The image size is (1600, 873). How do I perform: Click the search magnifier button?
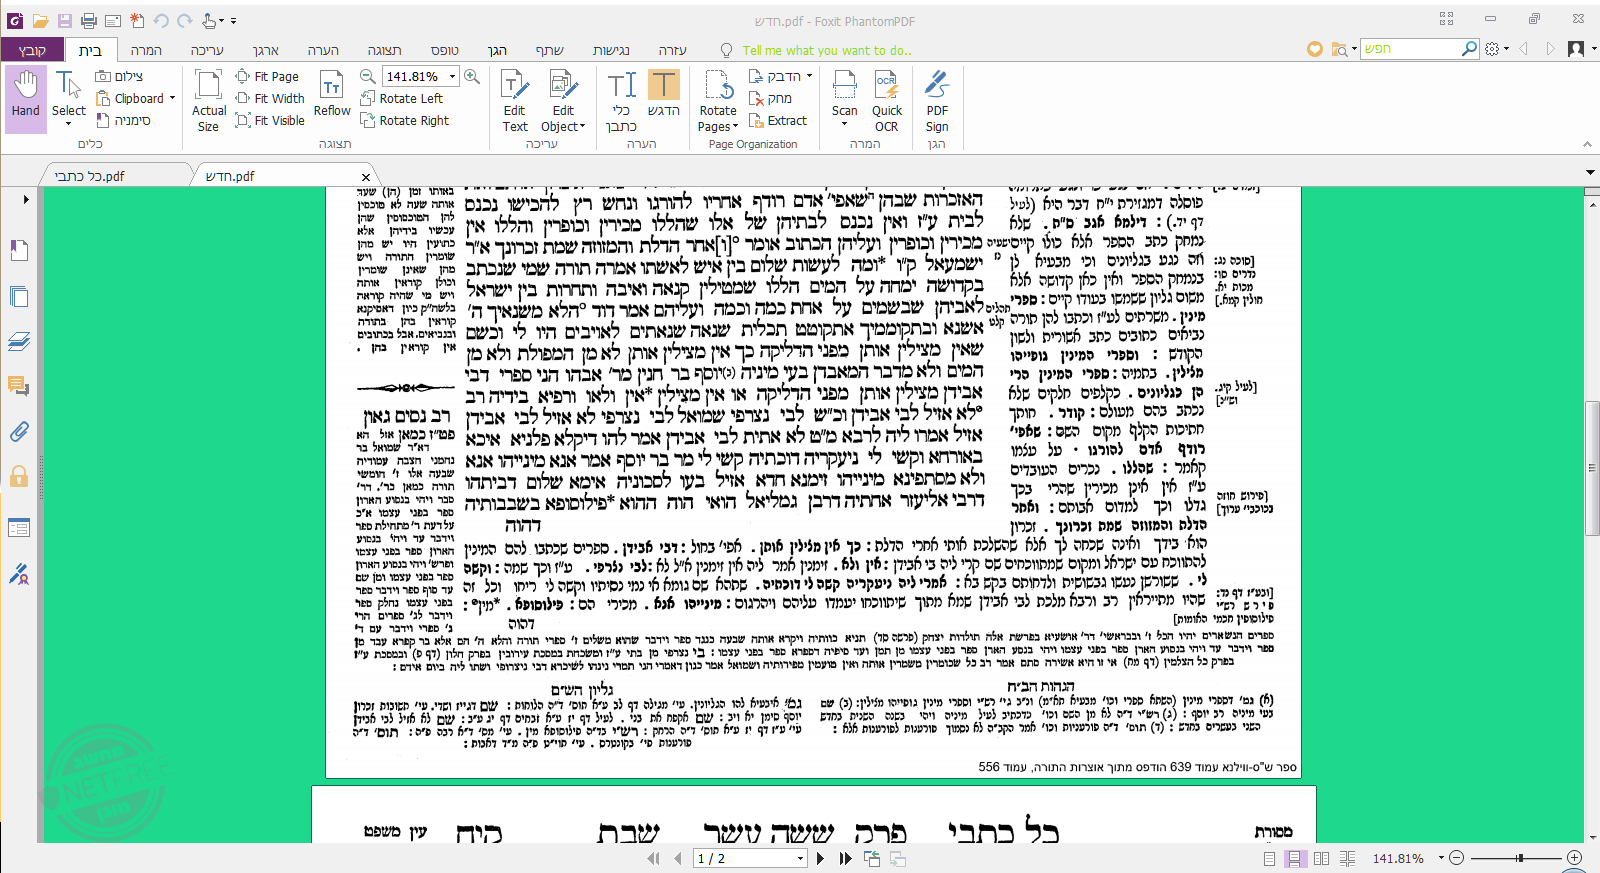(1469, 48)
